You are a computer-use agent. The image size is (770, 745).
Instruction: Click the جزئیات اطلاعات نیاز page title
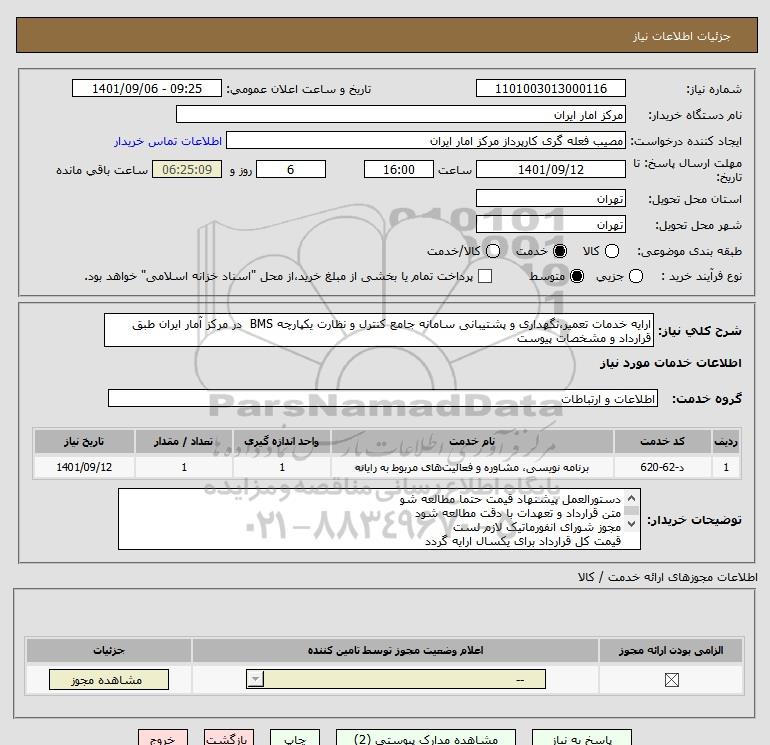click(681, 36)
